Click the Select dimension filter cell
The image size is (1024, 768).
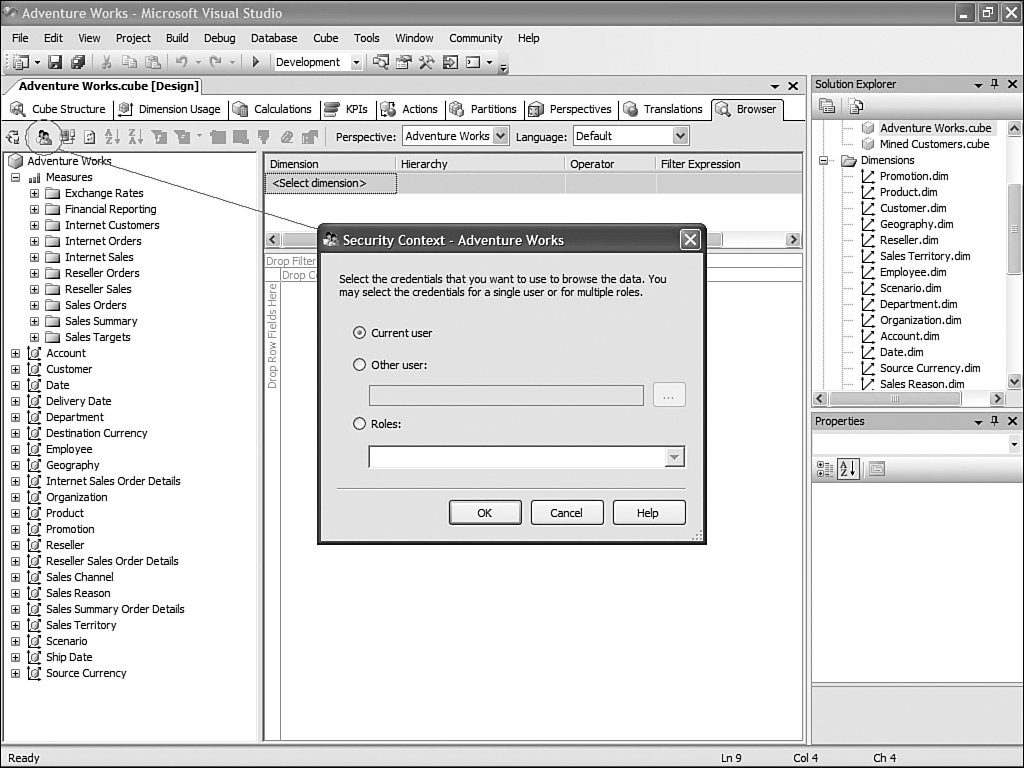(x=330, y=184)
